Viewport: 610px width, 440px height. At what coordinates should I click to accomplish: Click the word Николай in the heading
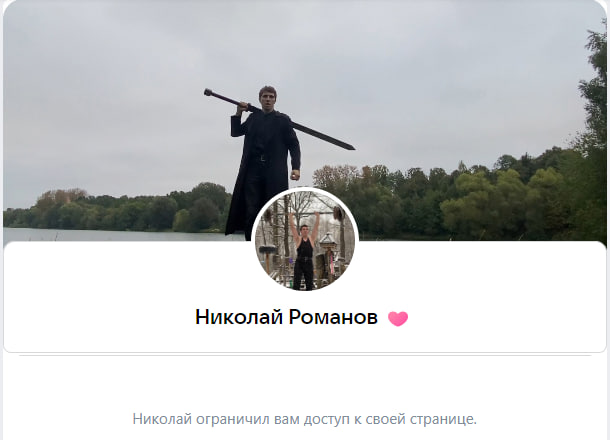click(x=239, y=317)
